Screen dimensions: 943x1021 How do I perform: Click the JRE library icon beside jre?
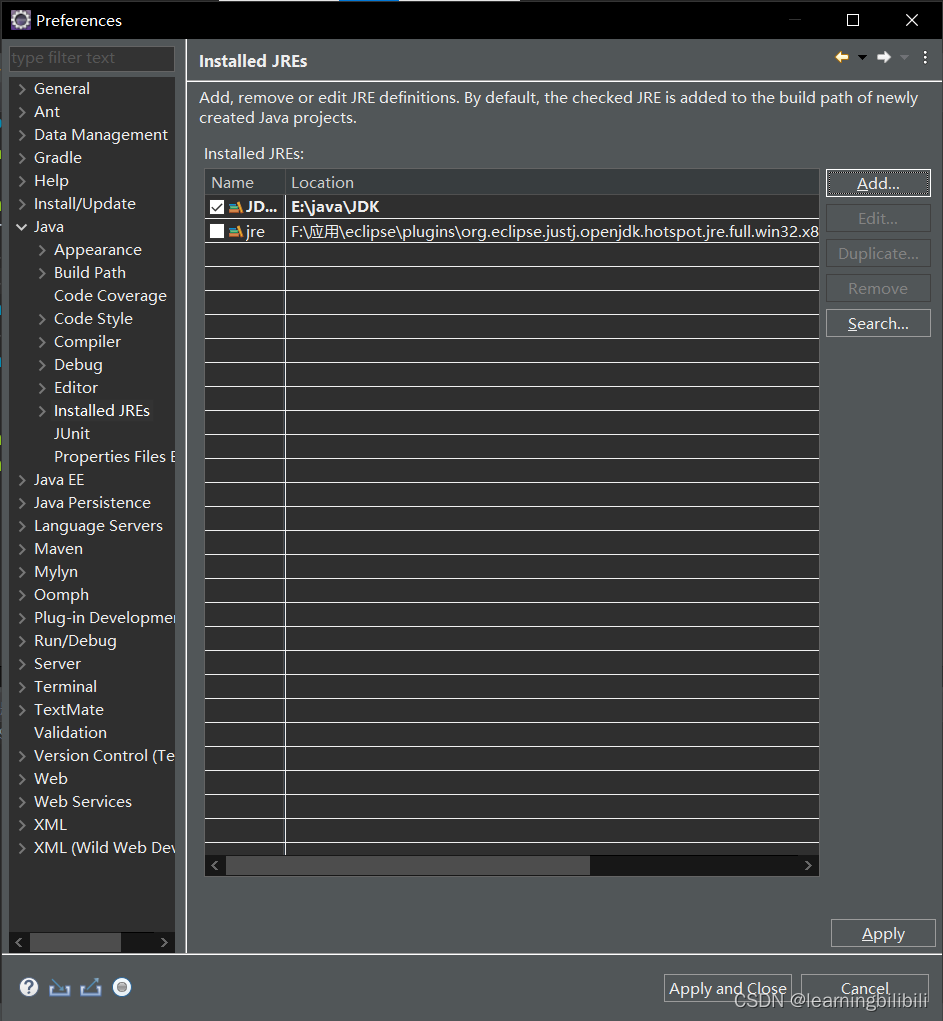pos(236,231)
